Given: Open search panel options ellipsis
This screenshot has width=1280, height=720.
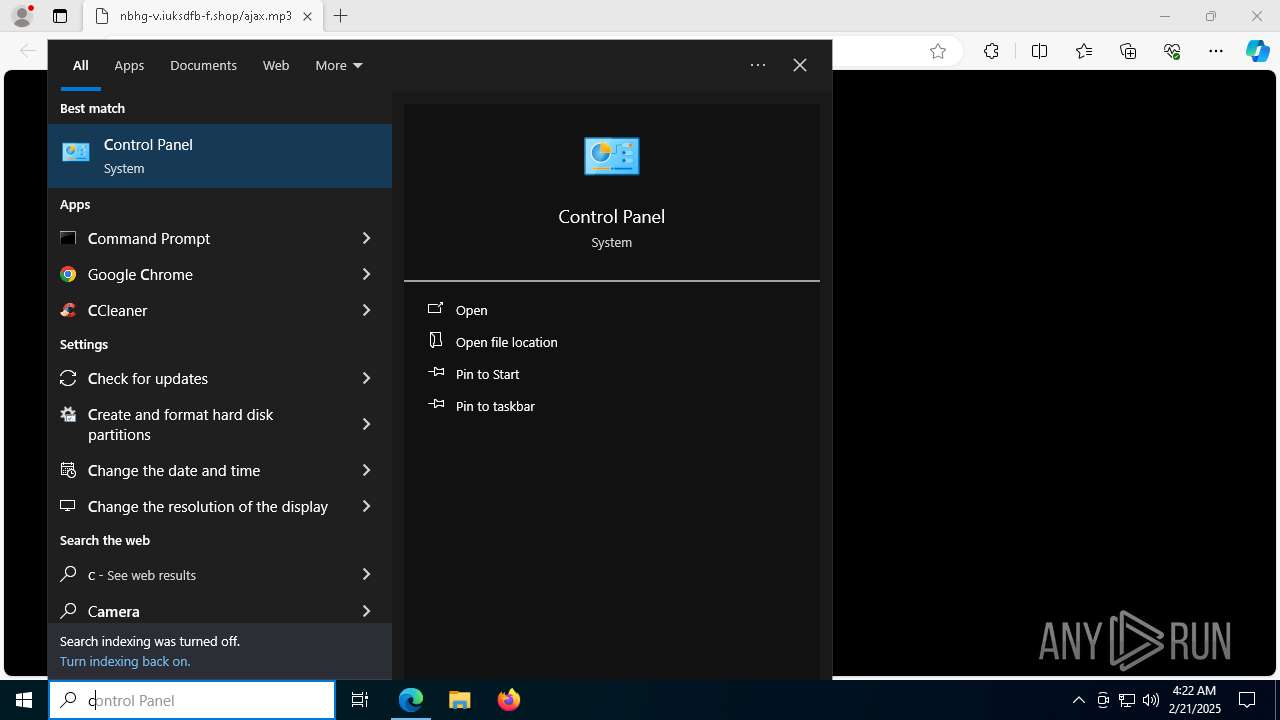Looking at the screenshot, I should tap(758, 65).
